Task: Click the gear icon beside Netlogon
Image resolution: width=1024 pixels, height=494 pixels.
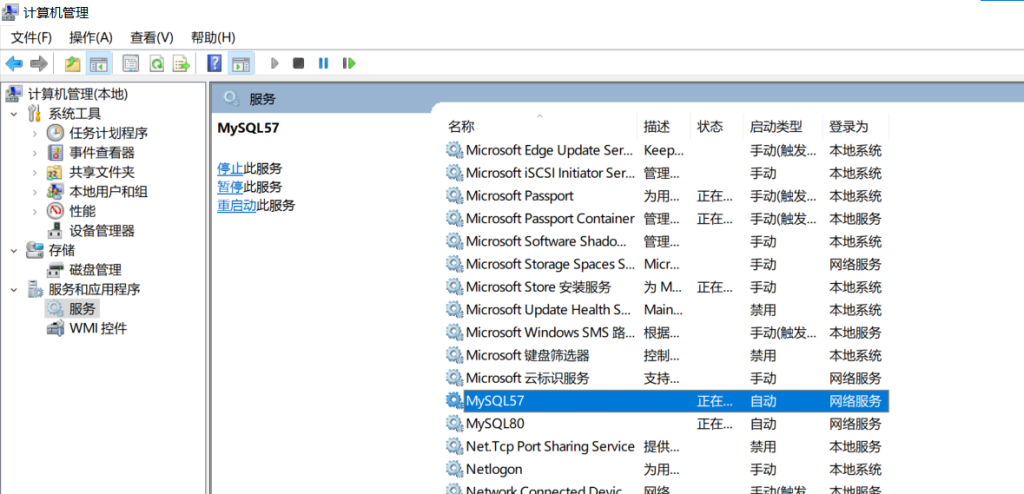Action: tap(454, 469)
